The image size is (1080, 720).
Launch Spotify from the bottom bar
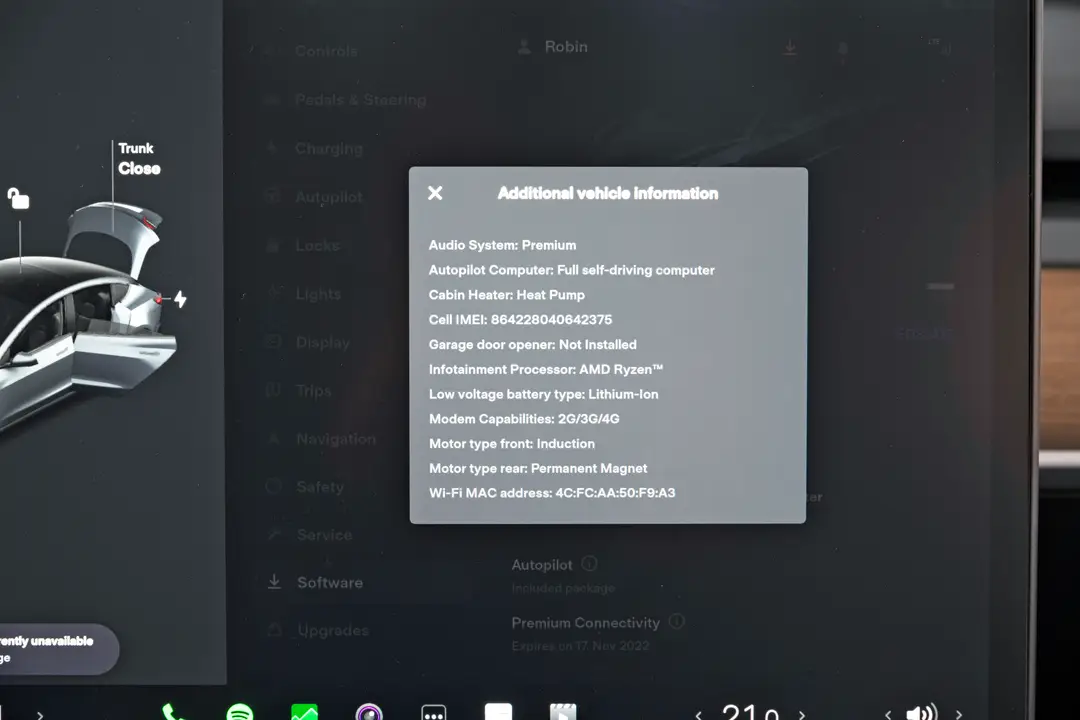tap(239, 713)
